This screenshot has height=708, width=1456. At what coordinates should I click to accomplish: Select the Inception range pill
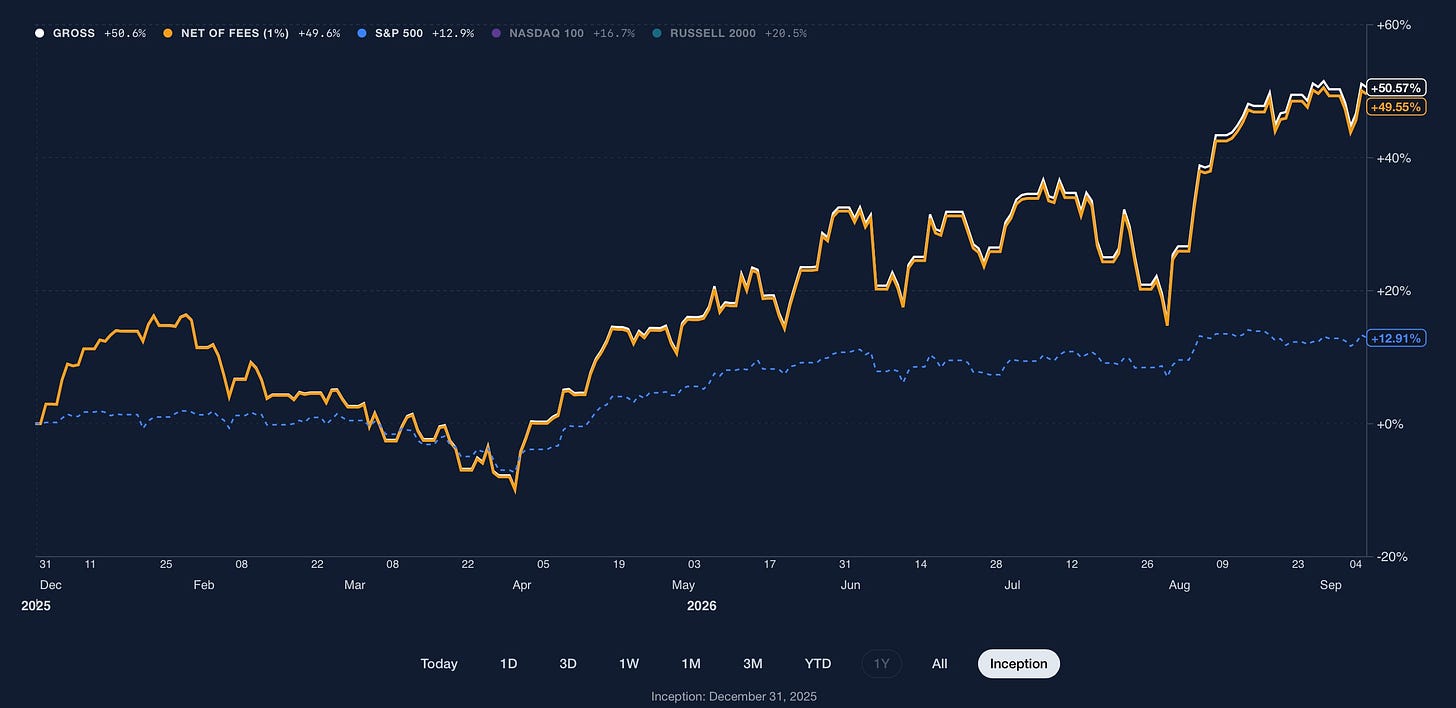tap(1018, 664)
